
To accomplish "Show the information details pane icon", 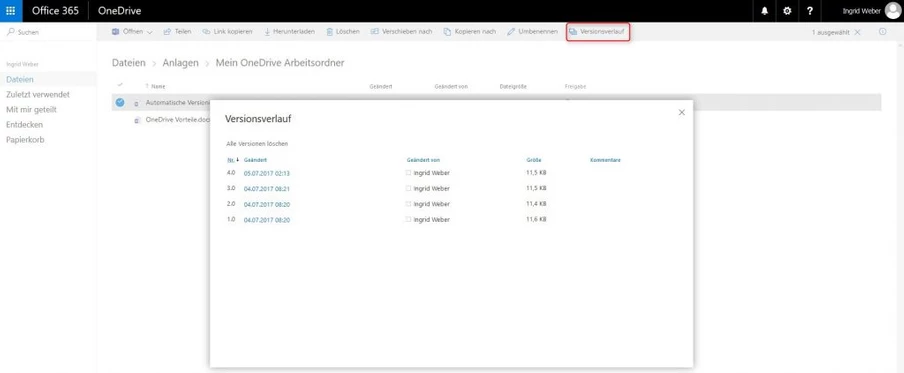I will pos(883,32).
